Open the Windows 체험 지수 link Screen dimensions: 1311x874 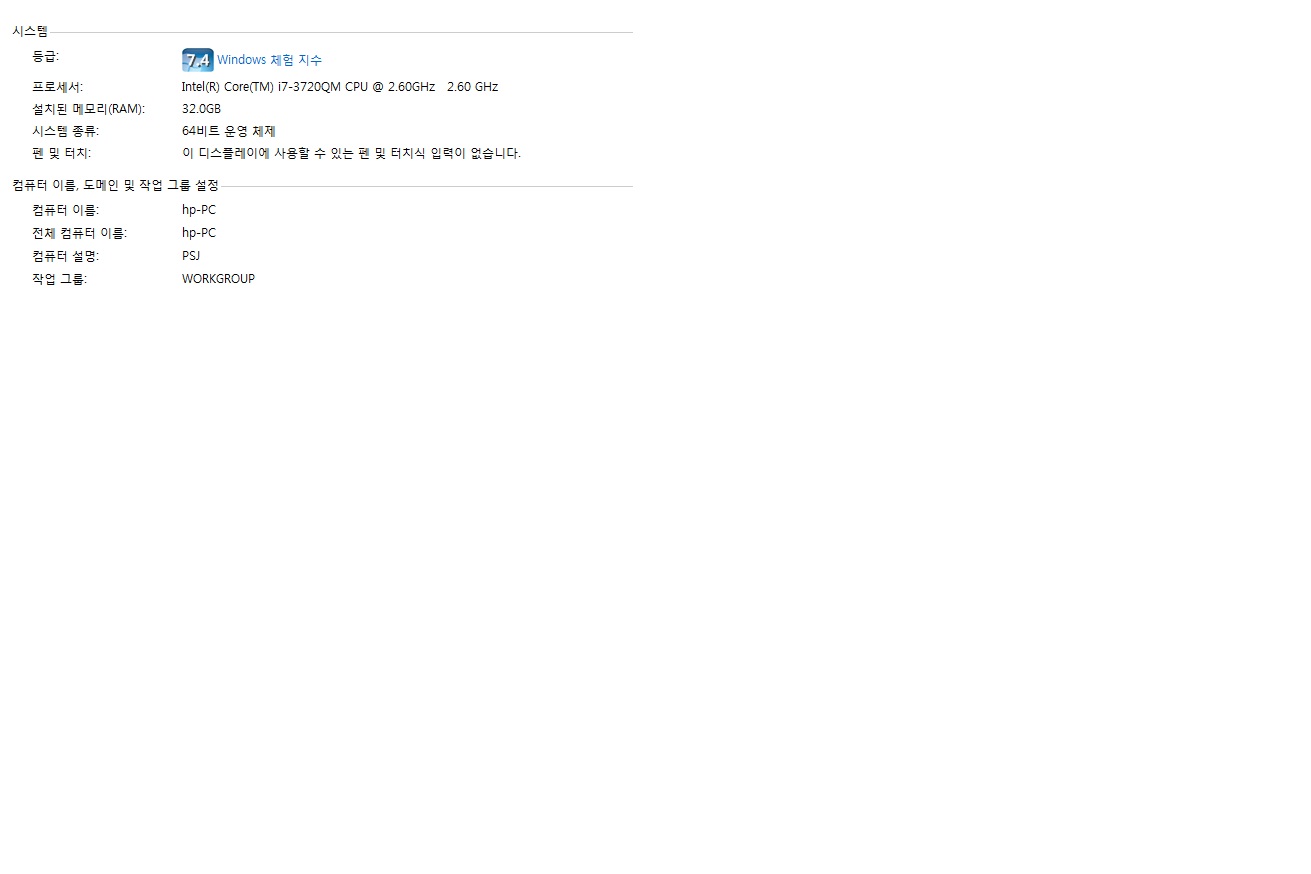click(269, 60)
